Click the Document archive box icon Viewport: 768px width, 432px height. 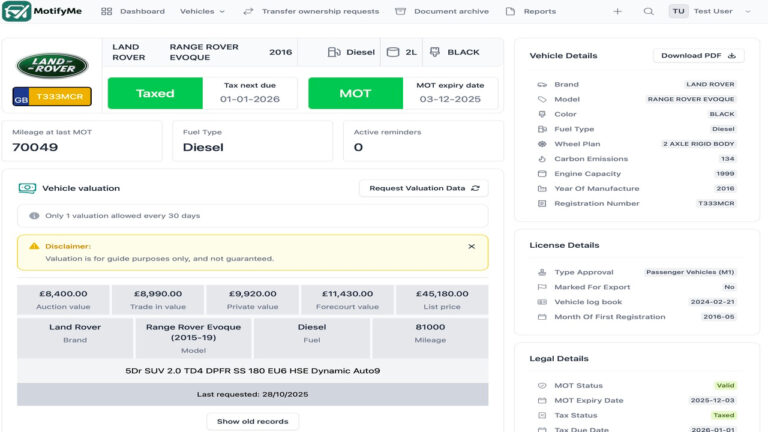(400, 11)
